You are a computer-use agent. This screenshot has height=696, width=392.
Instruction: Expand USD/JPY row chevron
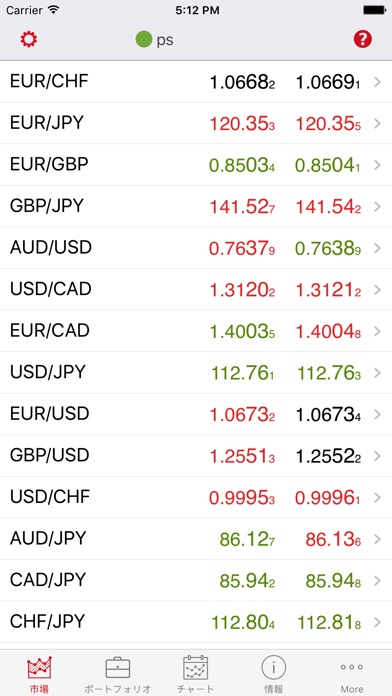[x=377, y=373]
